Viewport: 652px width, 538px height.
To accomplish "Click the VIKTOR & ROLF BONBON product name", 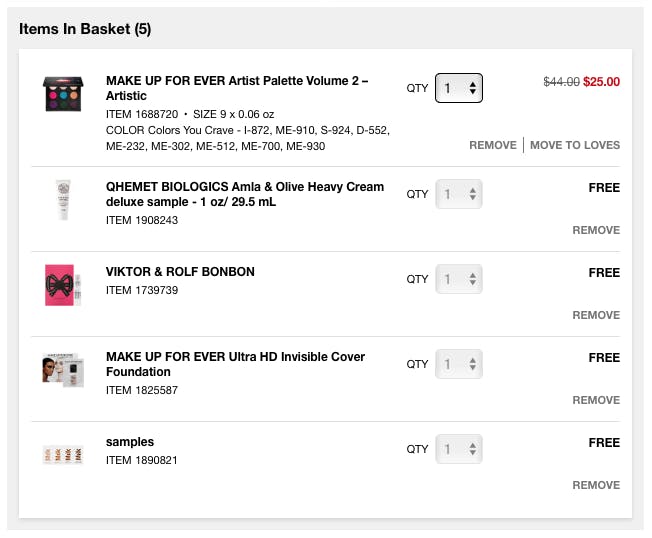I will (180, 271).
